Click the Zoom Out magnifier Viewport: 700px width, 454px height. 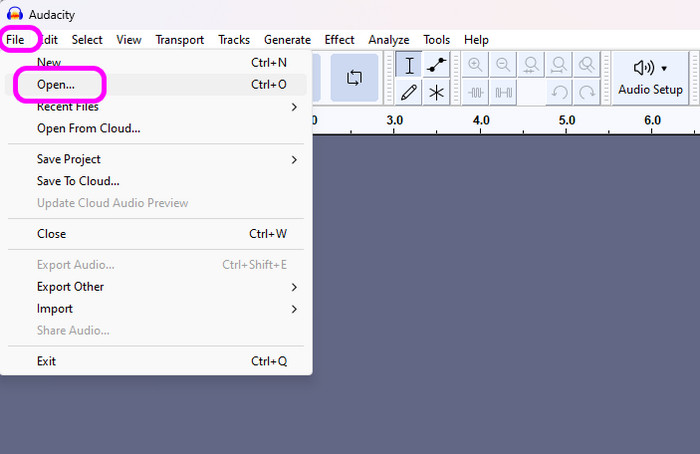(x=503, y=65)
